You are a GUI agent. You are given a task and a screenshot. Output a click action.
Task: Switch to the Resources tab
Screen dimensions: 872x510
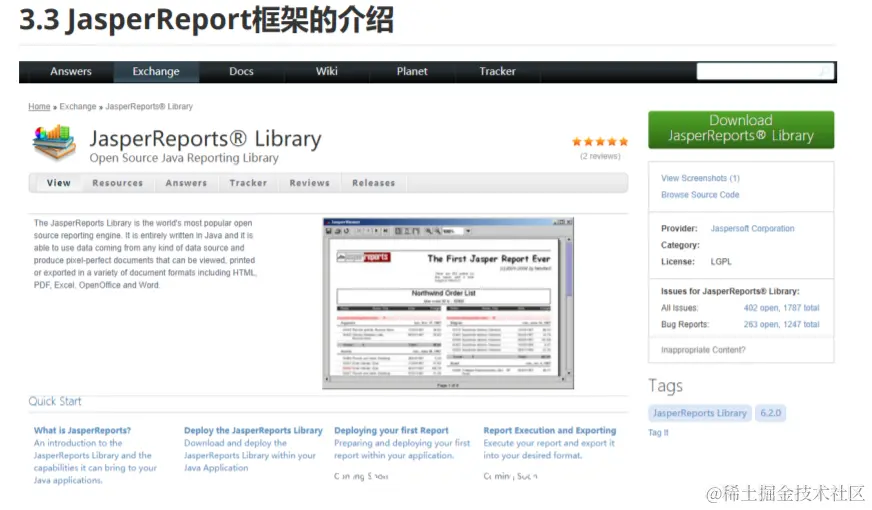coord(117,182)
